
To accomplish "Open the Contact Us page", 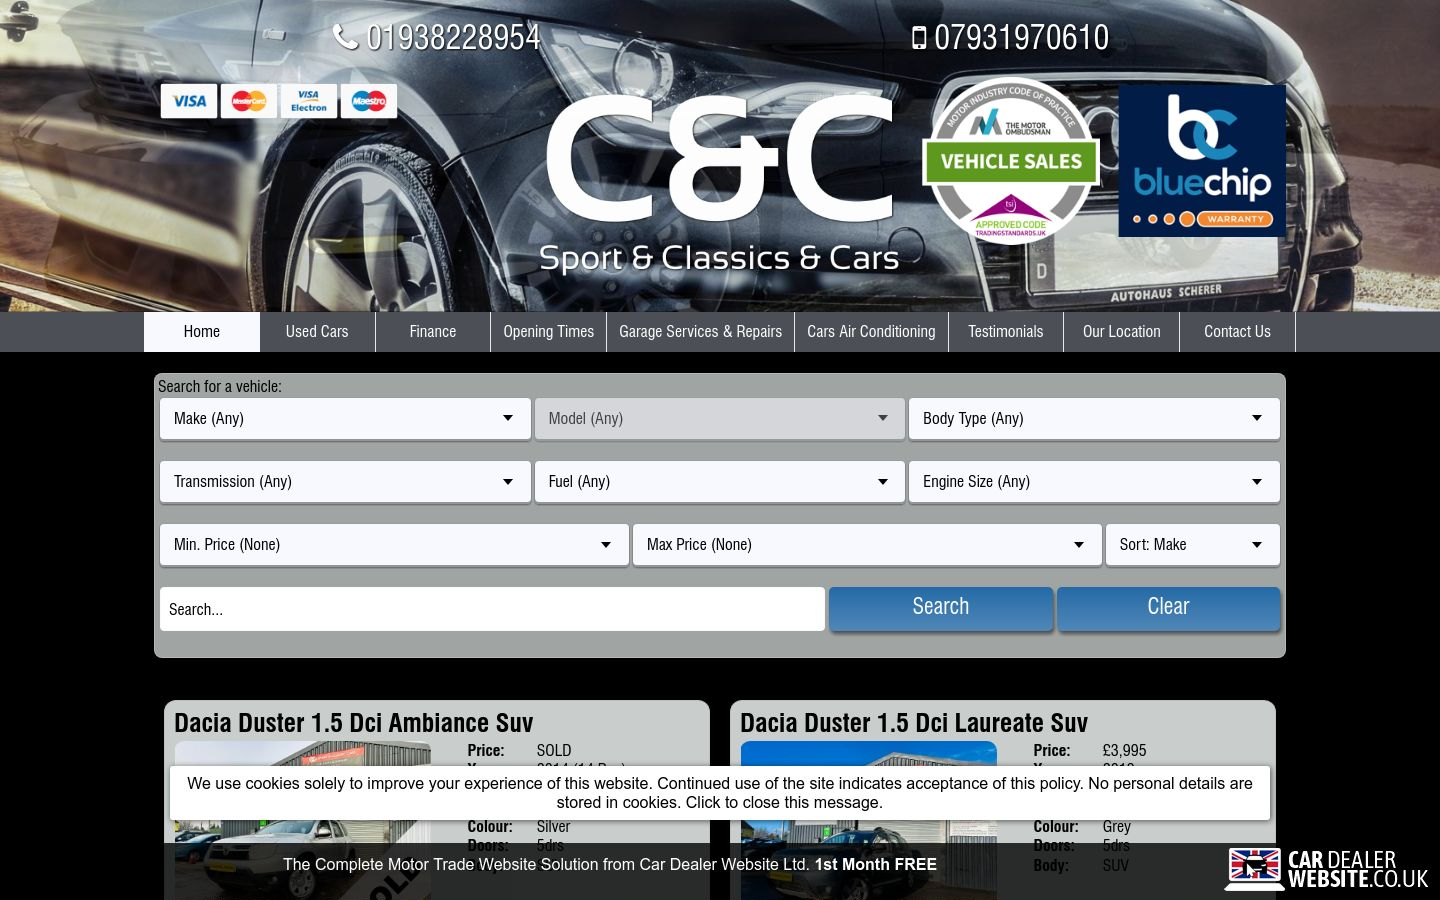I will click(1237, 332).
